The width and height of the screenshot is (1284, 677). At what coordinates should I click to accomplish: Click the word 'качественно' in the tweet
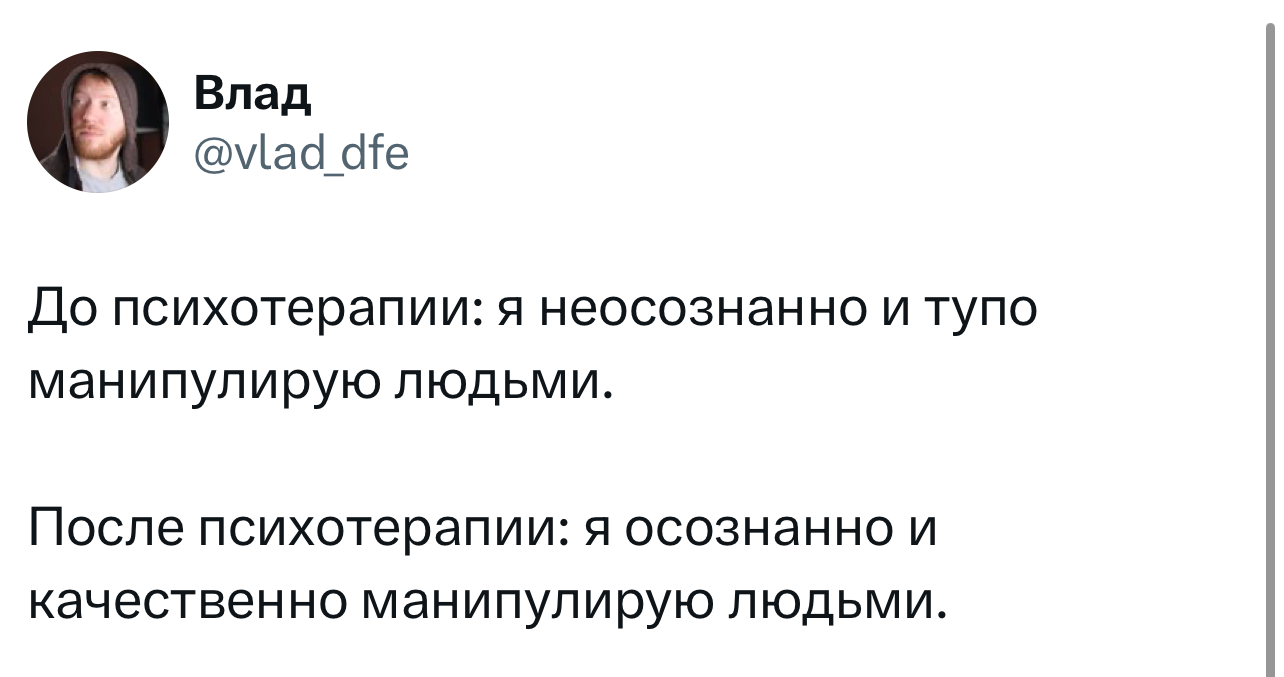pos(185,601)
